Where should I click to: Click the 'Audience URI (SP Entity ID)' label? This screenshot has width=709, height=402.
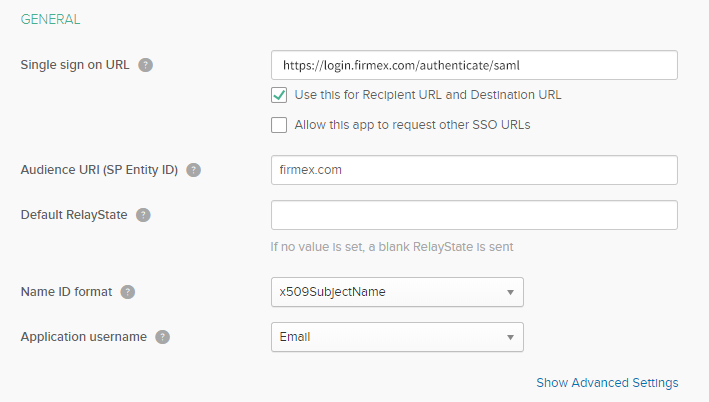[99, 170]
